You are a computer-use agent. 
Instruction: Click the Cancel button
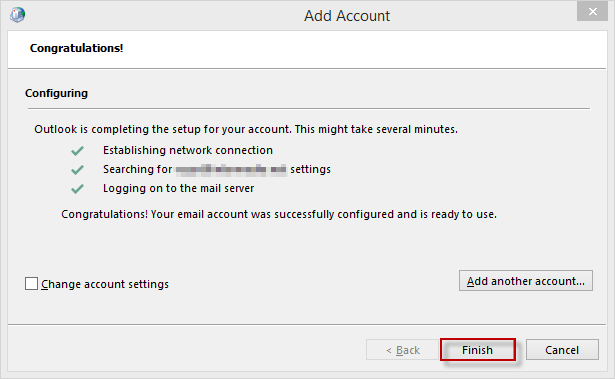click(562, 350)
